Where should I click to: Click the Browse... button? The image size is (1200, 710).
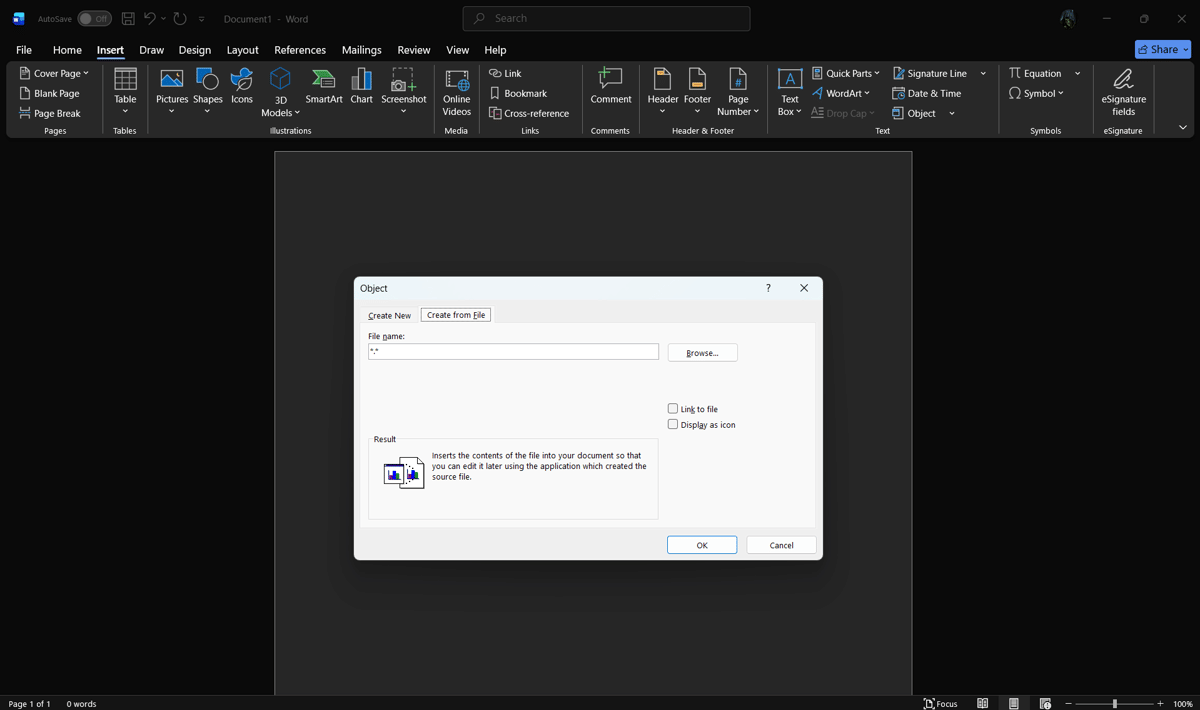click(x=702, y=353)
